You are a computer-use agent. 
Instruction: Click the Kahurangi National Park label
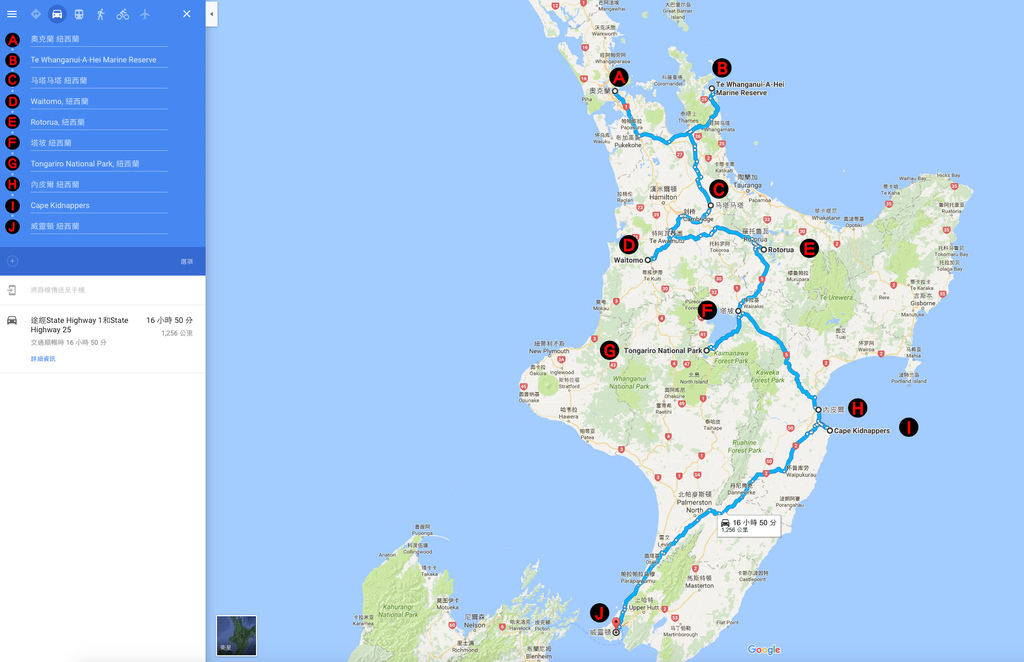point(398,610)
